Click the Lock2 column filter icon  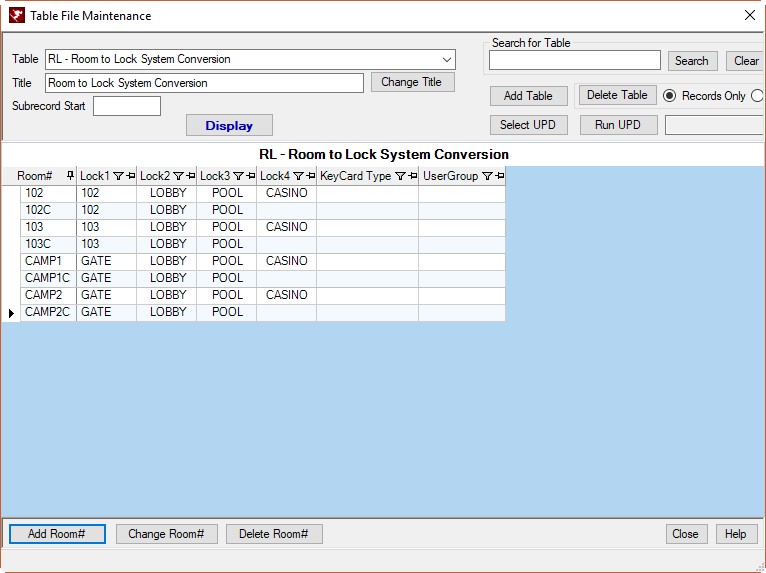pos(178,176)
